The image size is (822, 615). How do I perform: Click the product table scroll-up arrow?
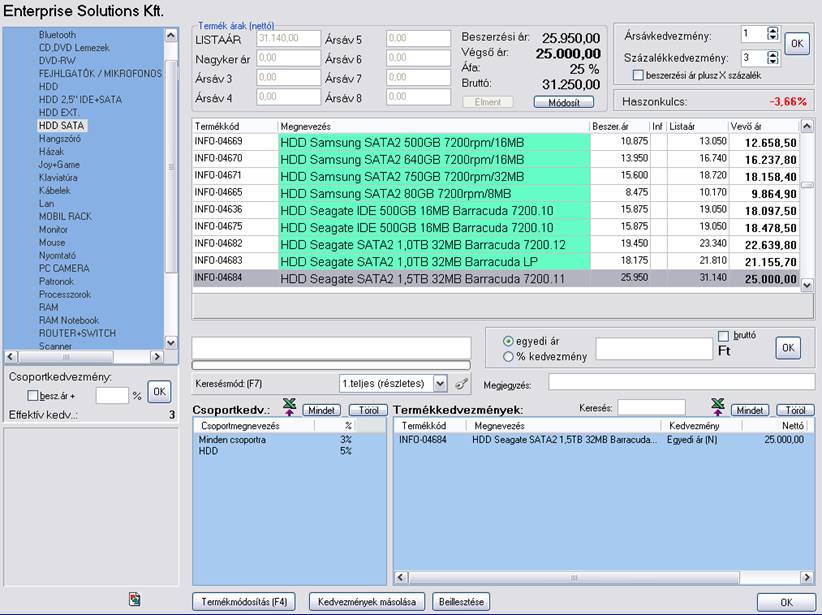807,126
